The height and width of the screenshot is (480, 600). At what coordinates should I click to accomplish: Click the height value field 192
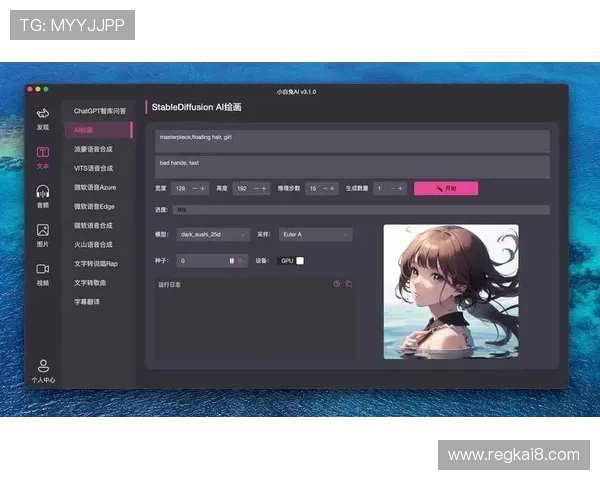point(242,188)
